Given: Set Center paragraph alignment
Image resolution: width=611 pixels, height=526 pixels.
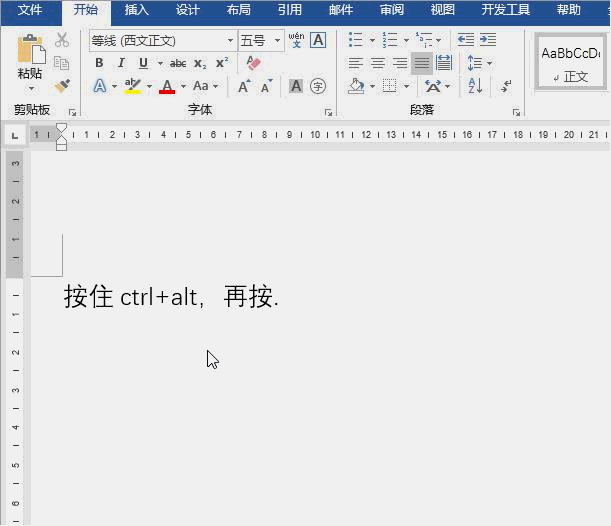Looking at the screenshot, I should pos(378,63).
